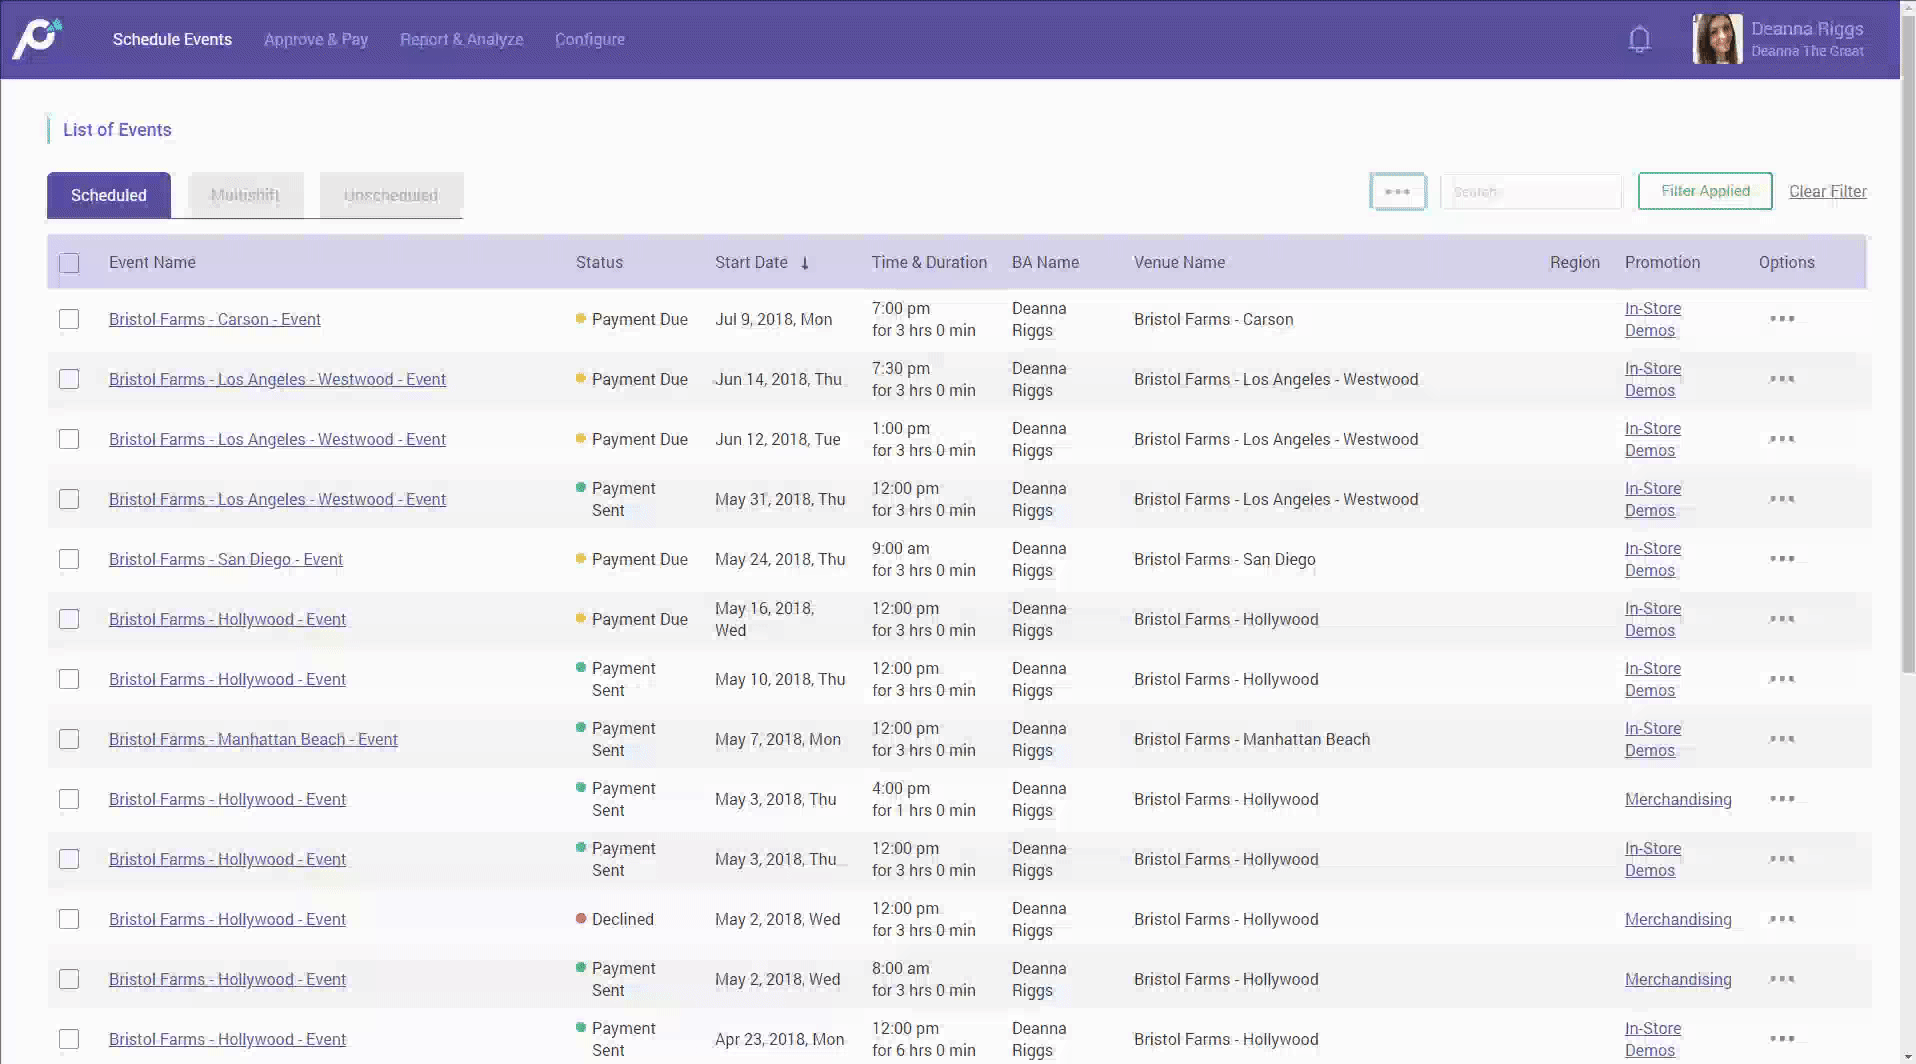Sort by Start Date arrow
1916x1064 pixels.
804,263
